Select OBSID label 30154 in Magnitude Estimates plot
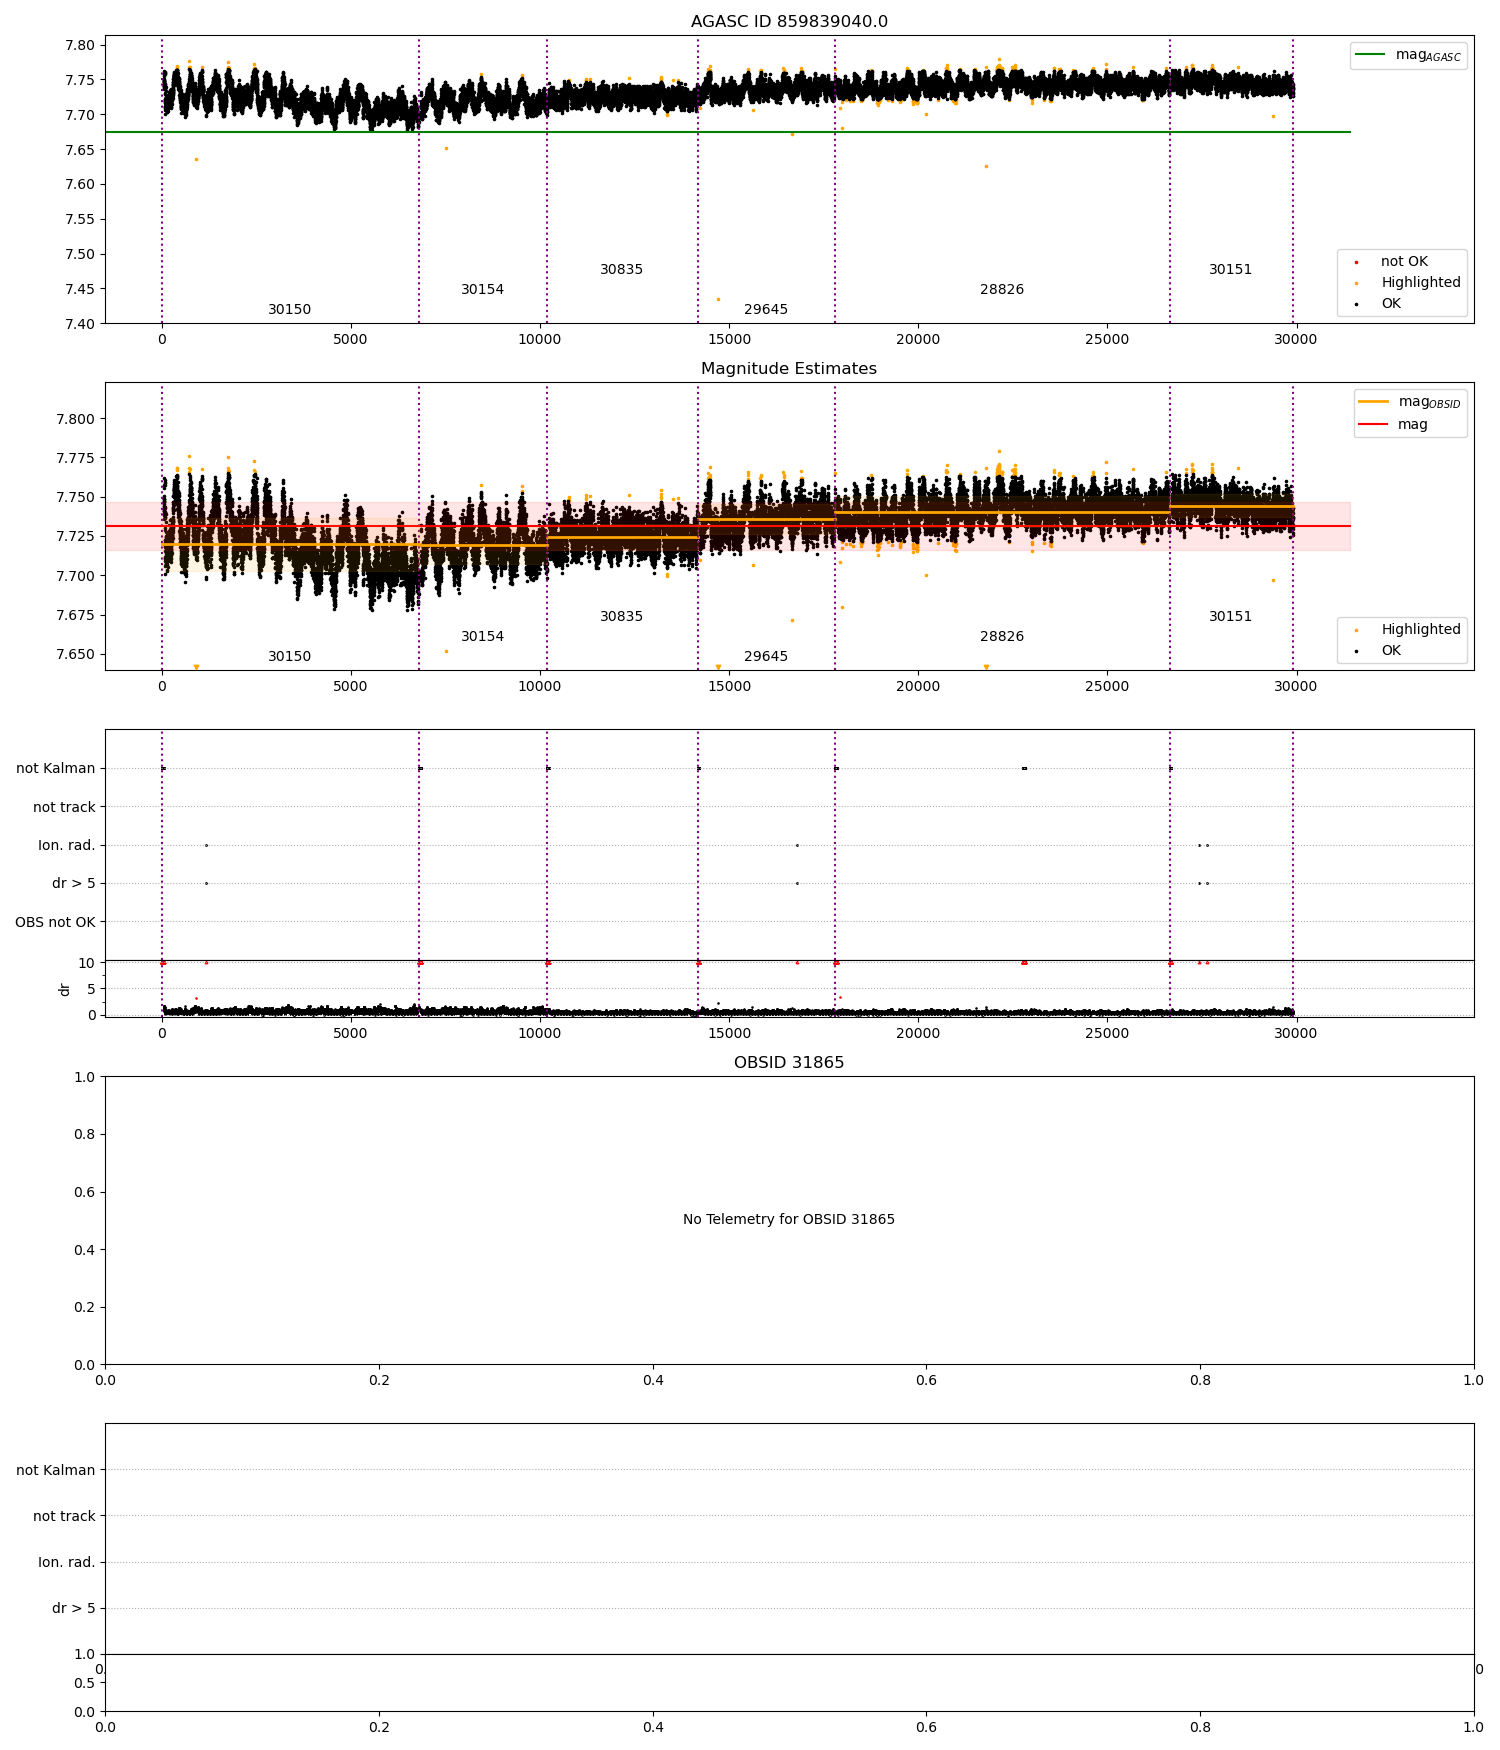 pos(482,637)
